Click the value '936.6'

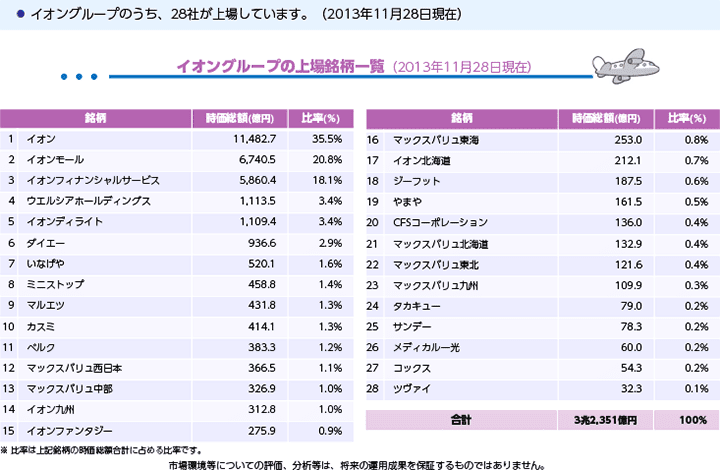click(x=262, y=243)
